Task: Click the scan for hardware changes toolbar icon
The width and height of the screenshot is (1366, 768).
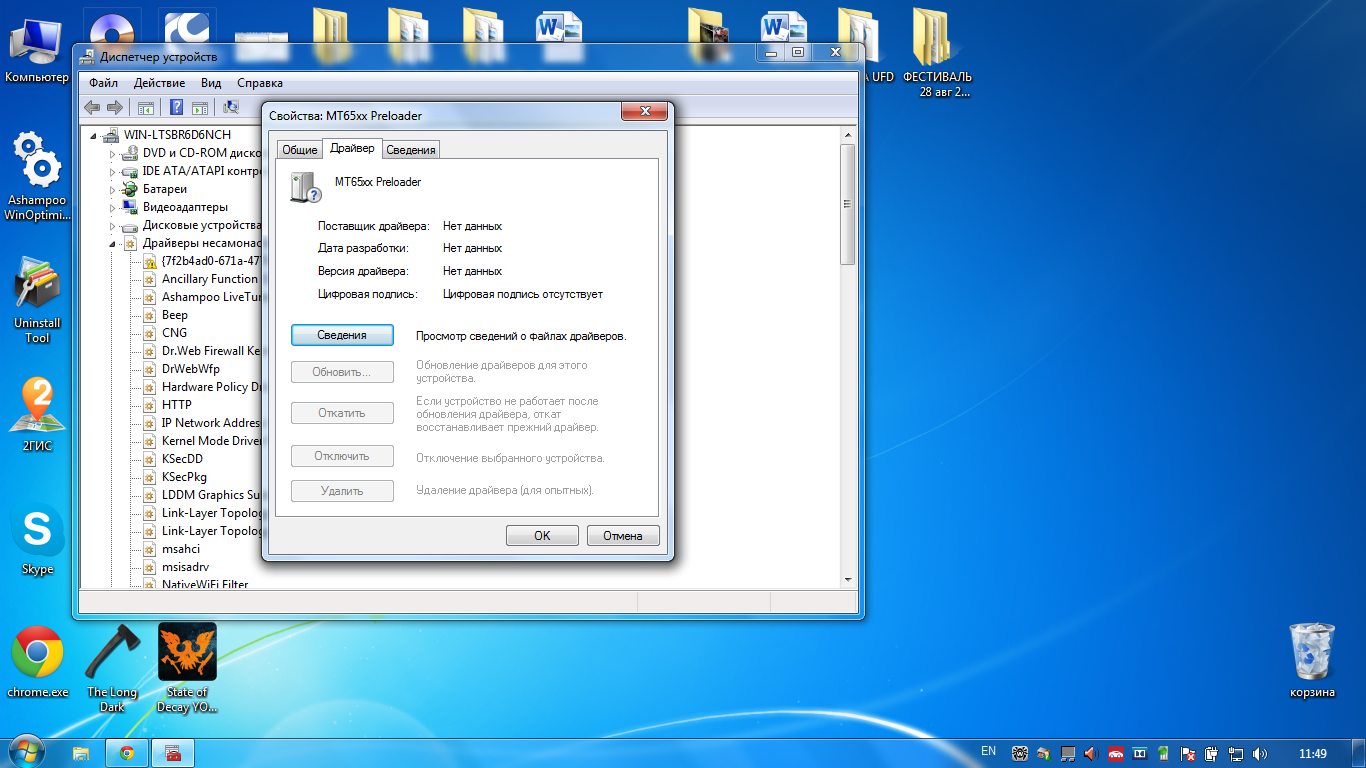Action: tap(231, 108)
